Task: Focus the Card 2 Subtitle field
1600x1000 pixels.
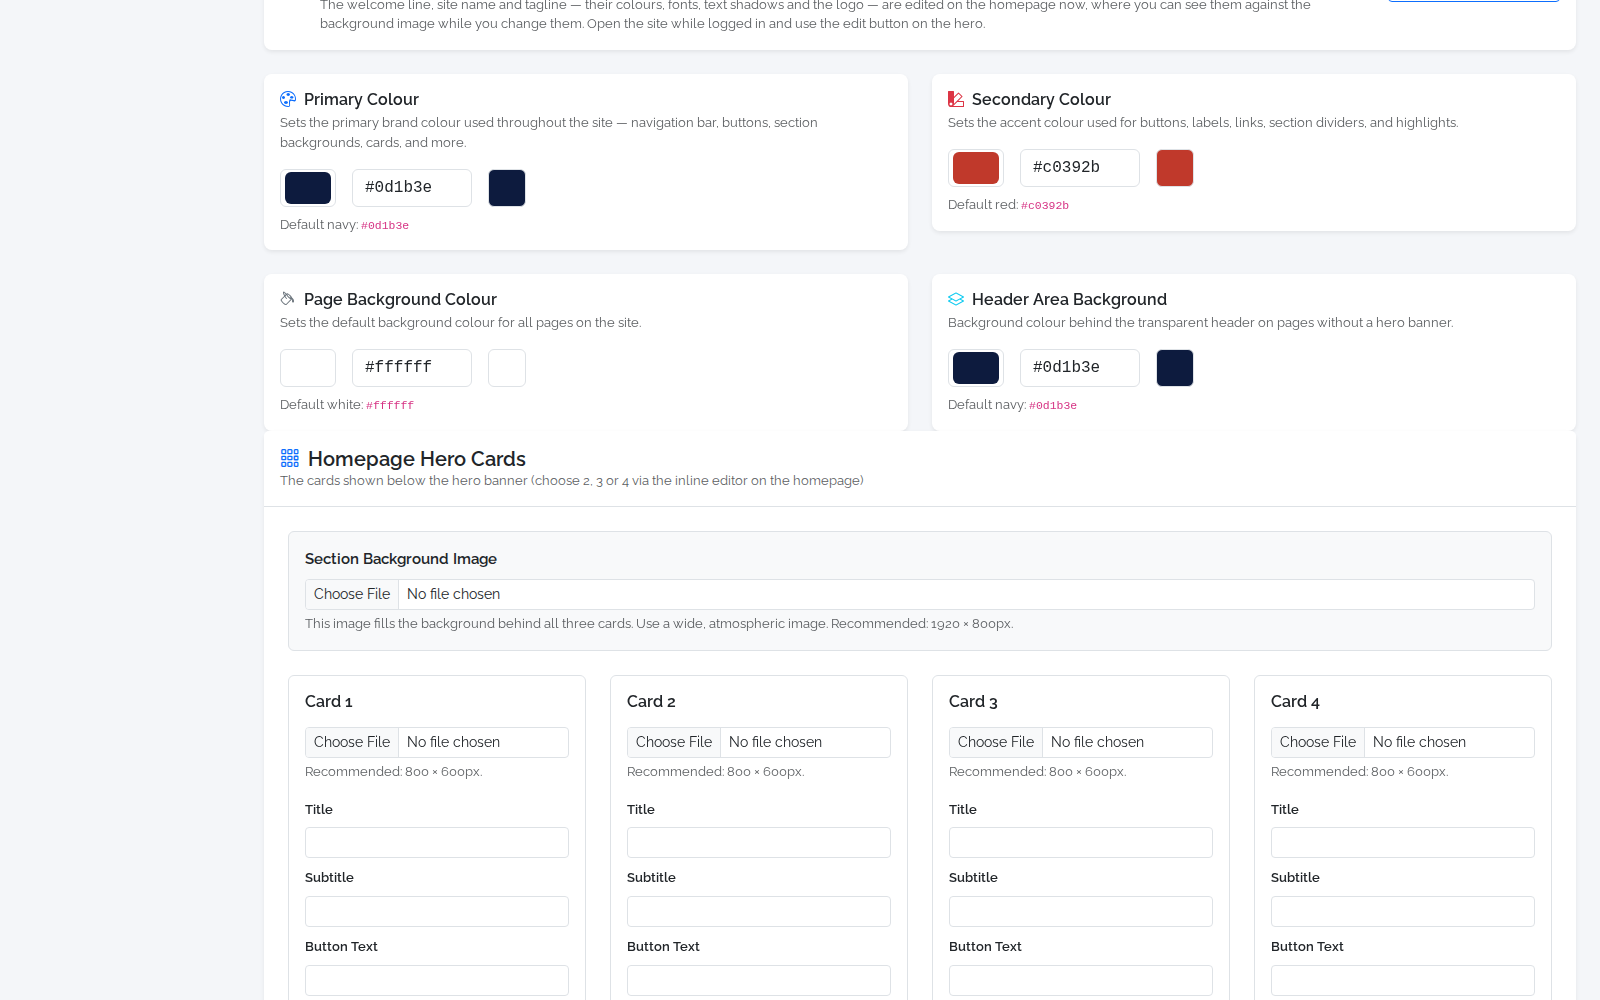Action: 759,911
